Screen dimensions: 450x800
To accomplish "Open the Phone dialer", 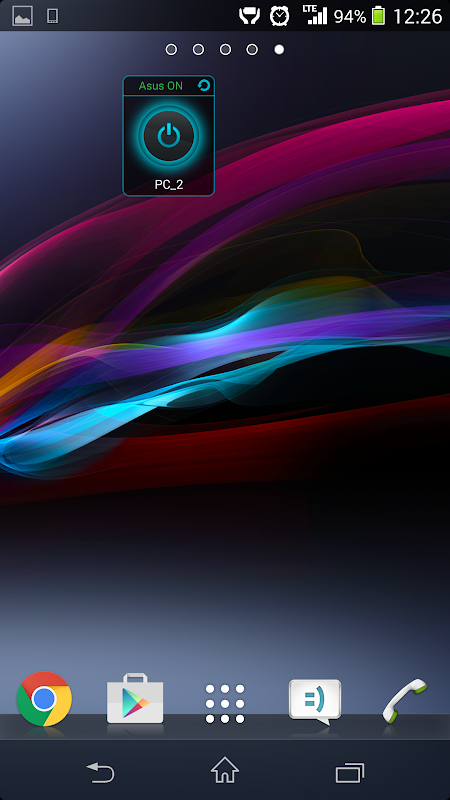I will tap(405, 700).
